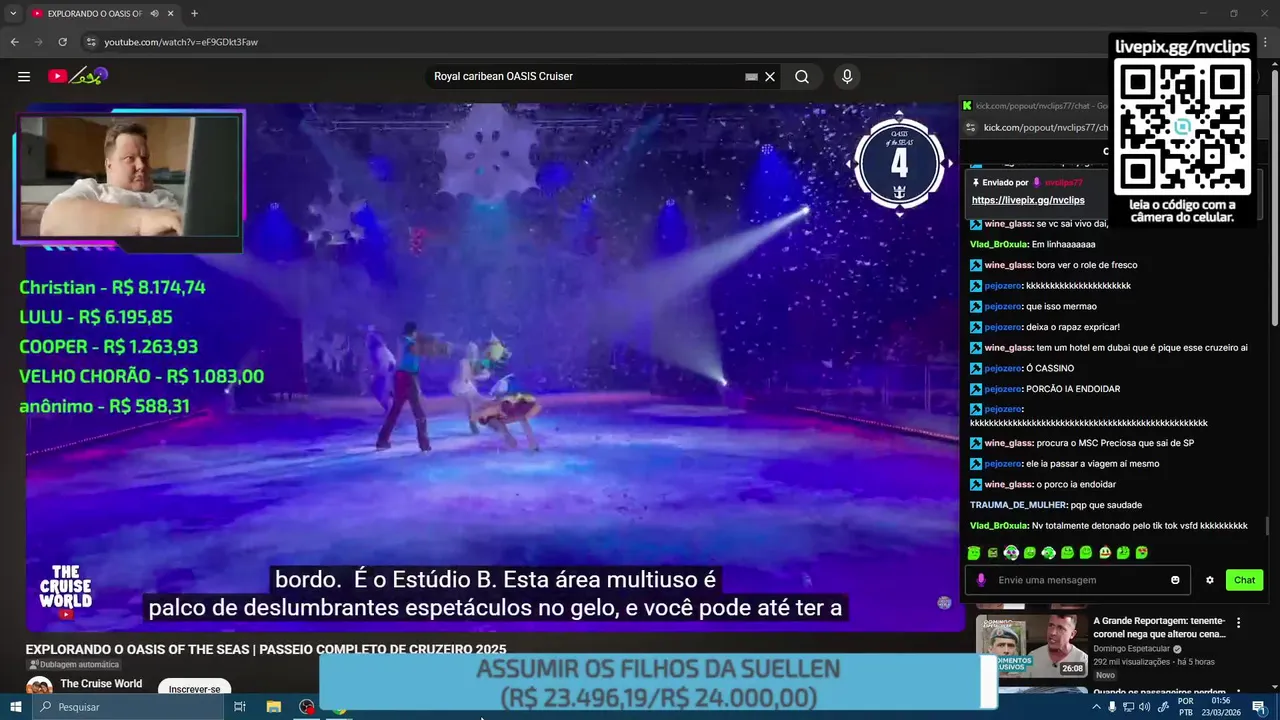The image size is (1280, 720).
Task: Open TRAUMA_DE_MULHER user profile in chat
Action: point(1018,505)
